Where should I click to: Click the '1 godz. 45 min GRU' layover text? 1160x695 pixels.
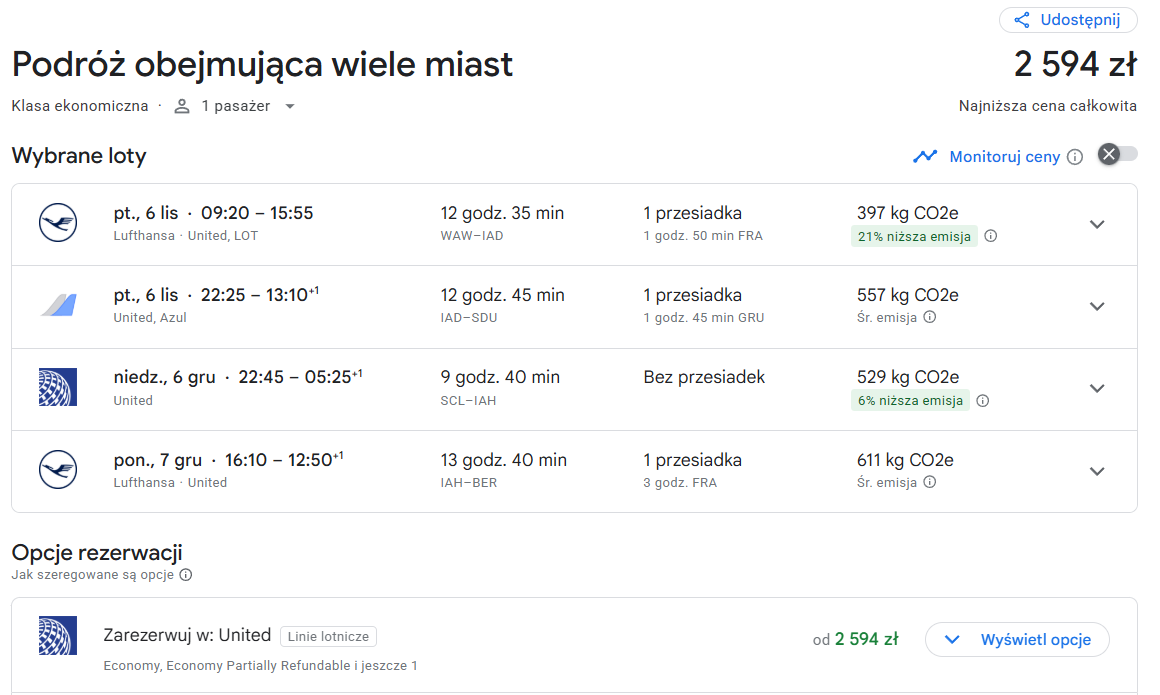pyautogui.click(x=704, y=318)
